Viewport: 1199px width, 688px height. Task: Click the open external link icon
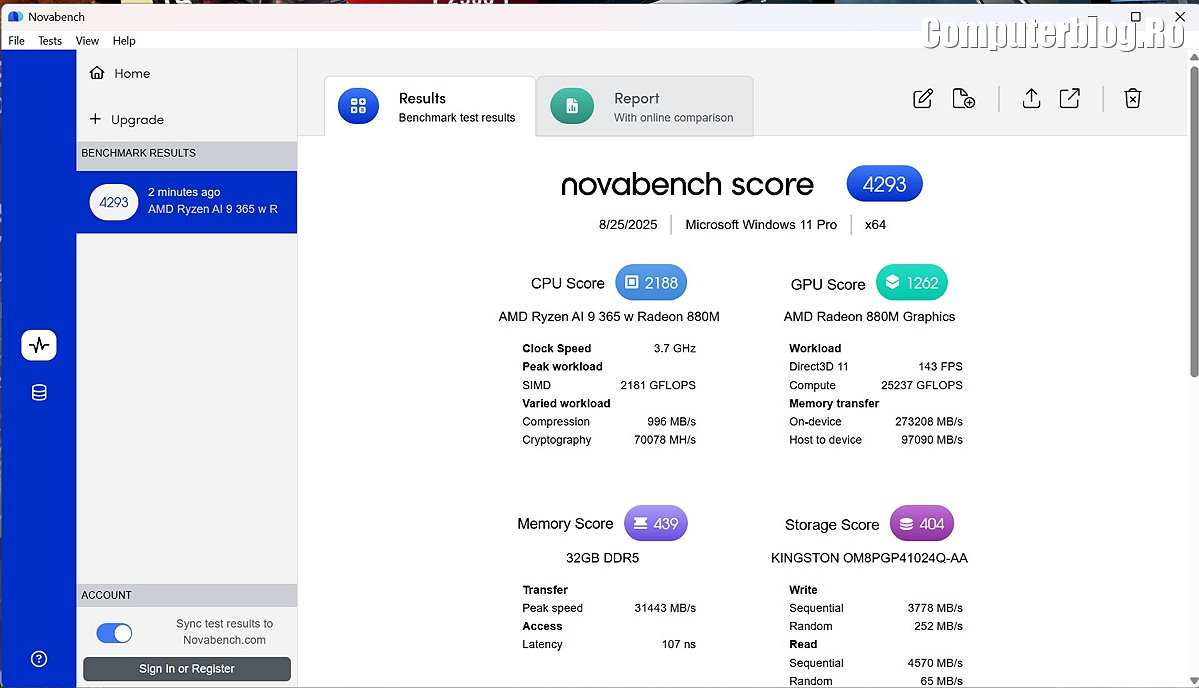pyautogui.click(x=1070, y=99)
